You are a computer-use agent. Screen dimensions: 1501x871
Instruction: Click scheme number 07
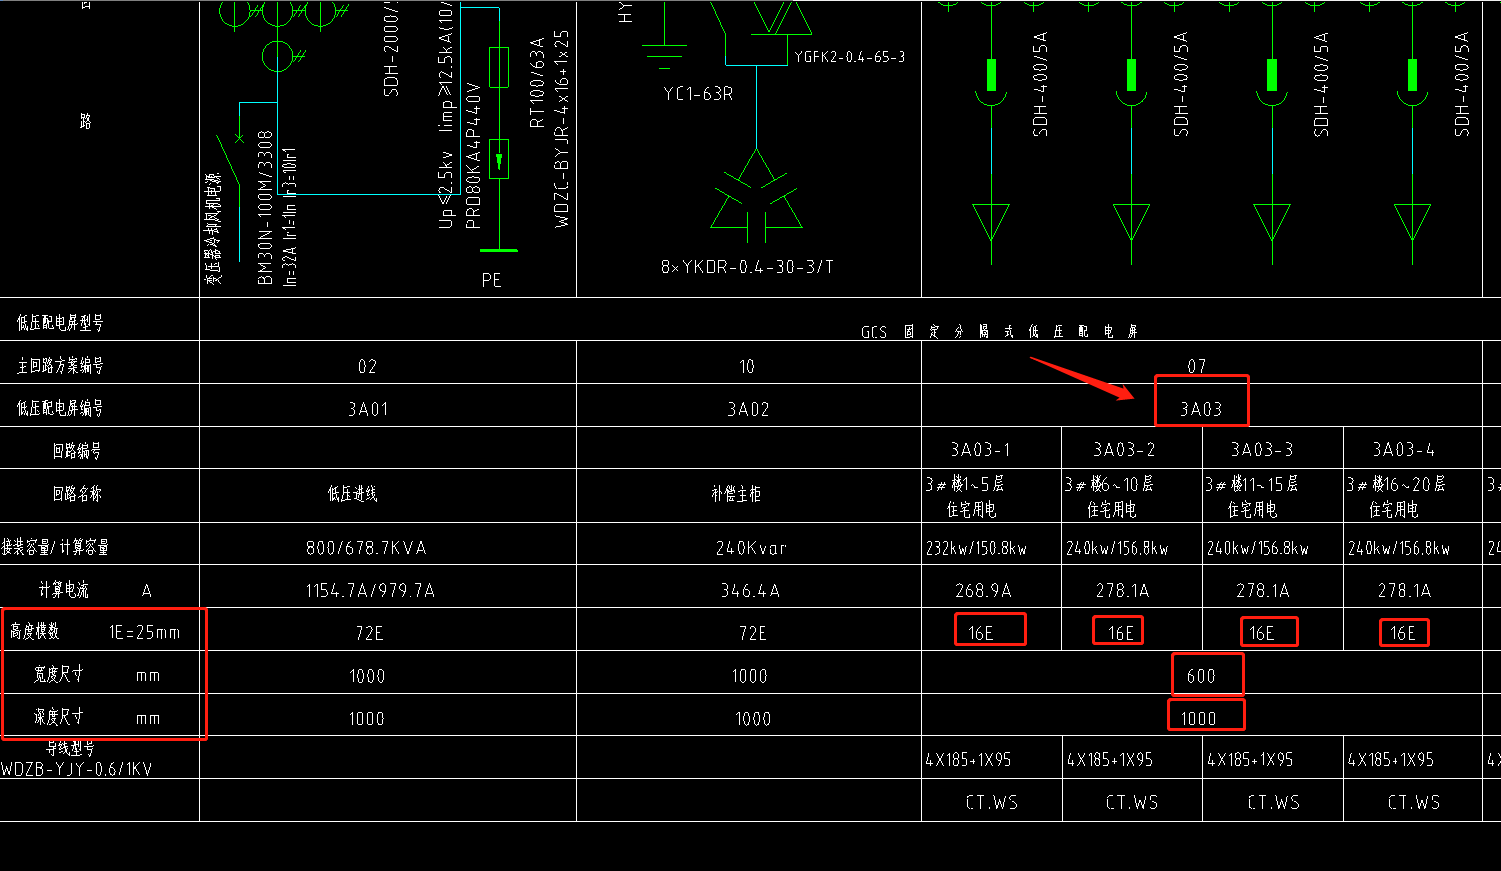tap(1197, 366)
